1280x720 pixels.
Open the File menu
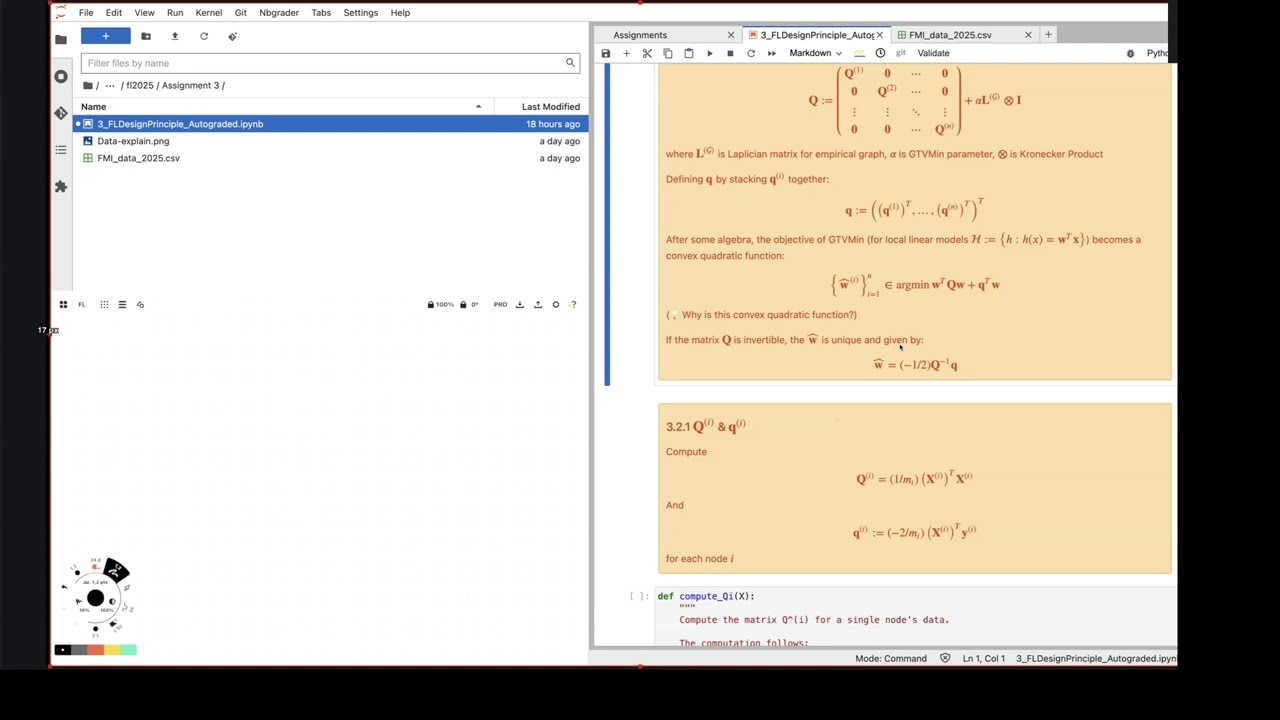point(86,12)
